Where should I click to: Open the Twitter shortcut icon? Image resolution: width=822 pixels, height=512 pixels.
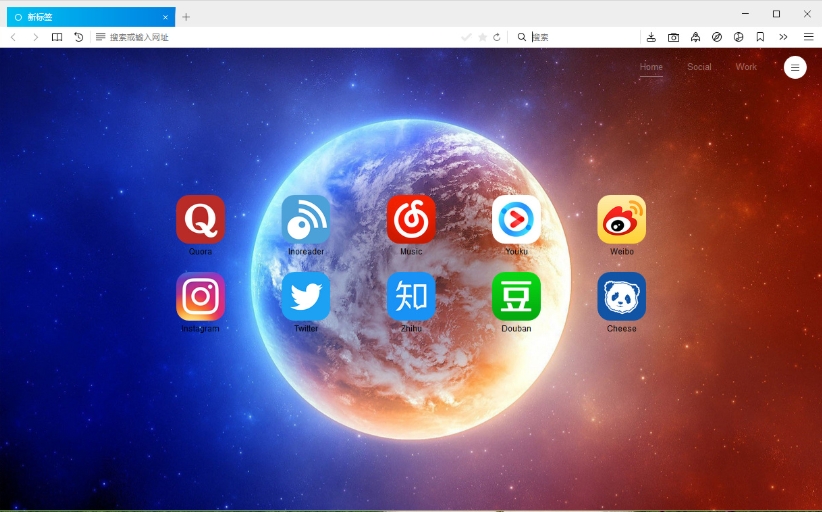[306, 297]
